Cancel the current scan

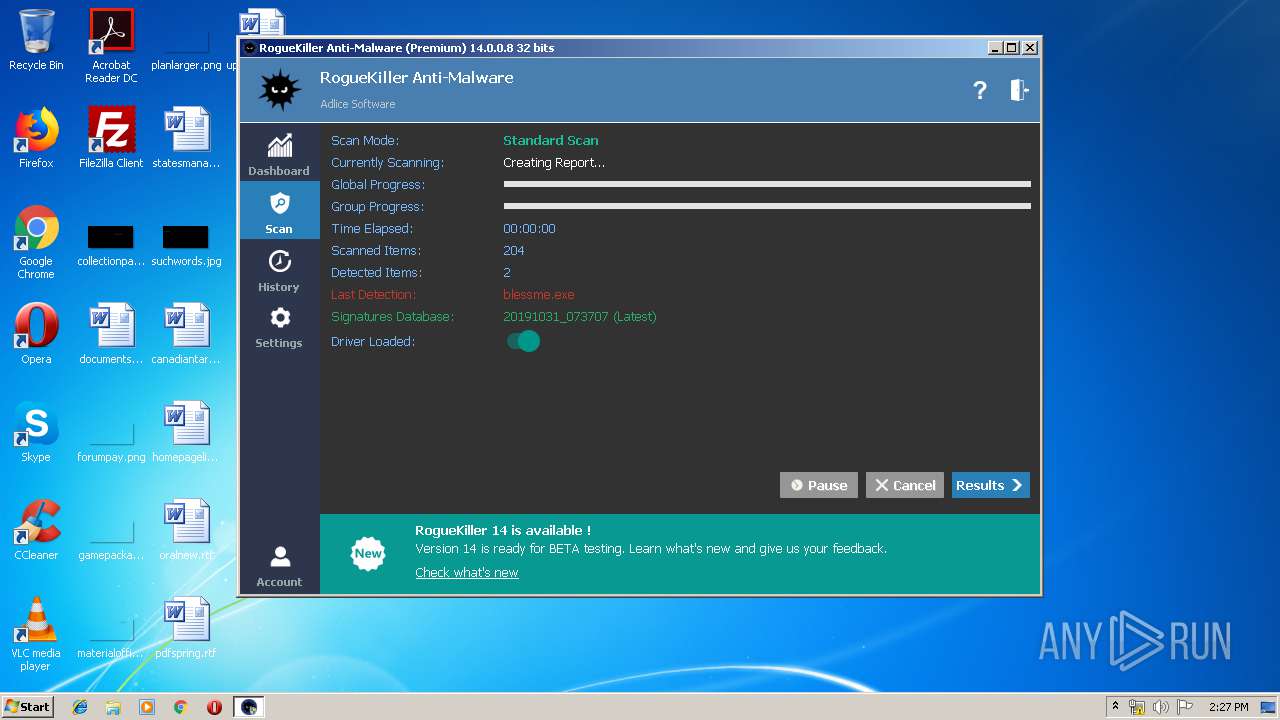tap(905, 485)
